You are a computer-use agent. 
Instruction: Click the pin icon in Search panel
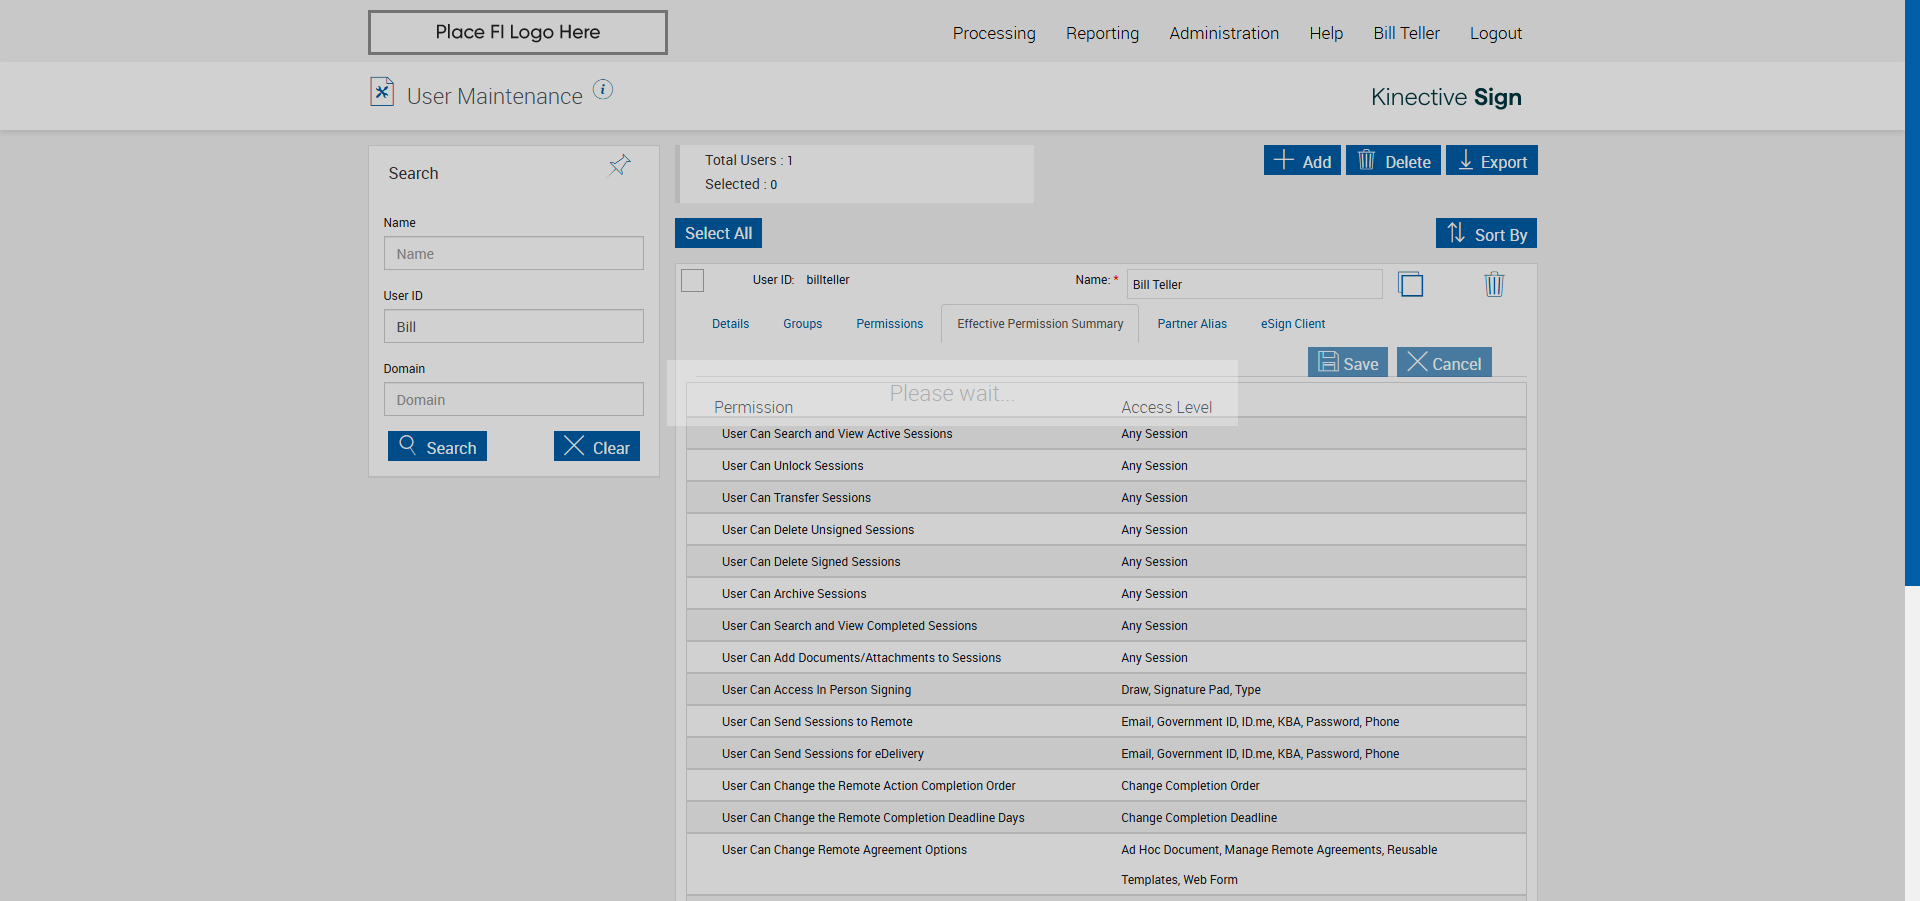(x=620, y=165)
